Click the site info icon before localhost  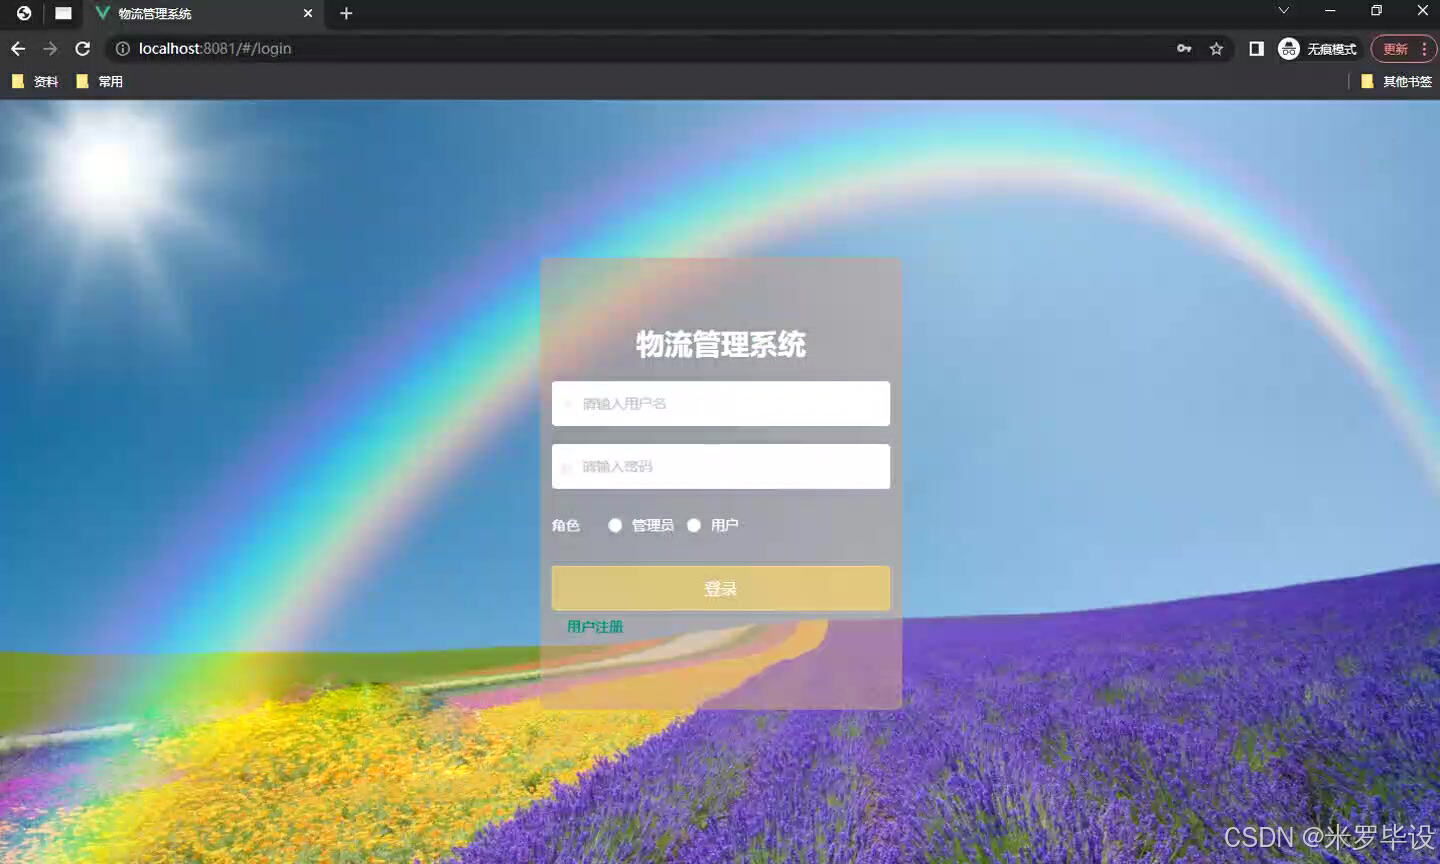pyautogui.click(x=122, y=48)
